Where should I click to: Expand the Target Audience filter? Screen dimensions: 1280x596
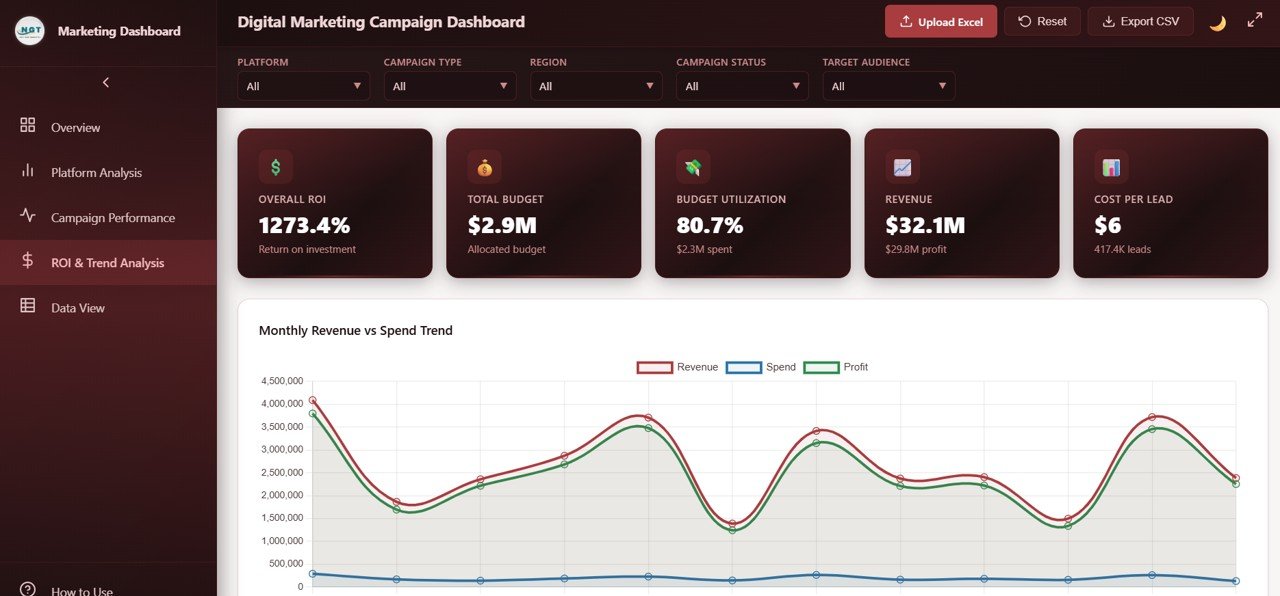pos(888,86)
